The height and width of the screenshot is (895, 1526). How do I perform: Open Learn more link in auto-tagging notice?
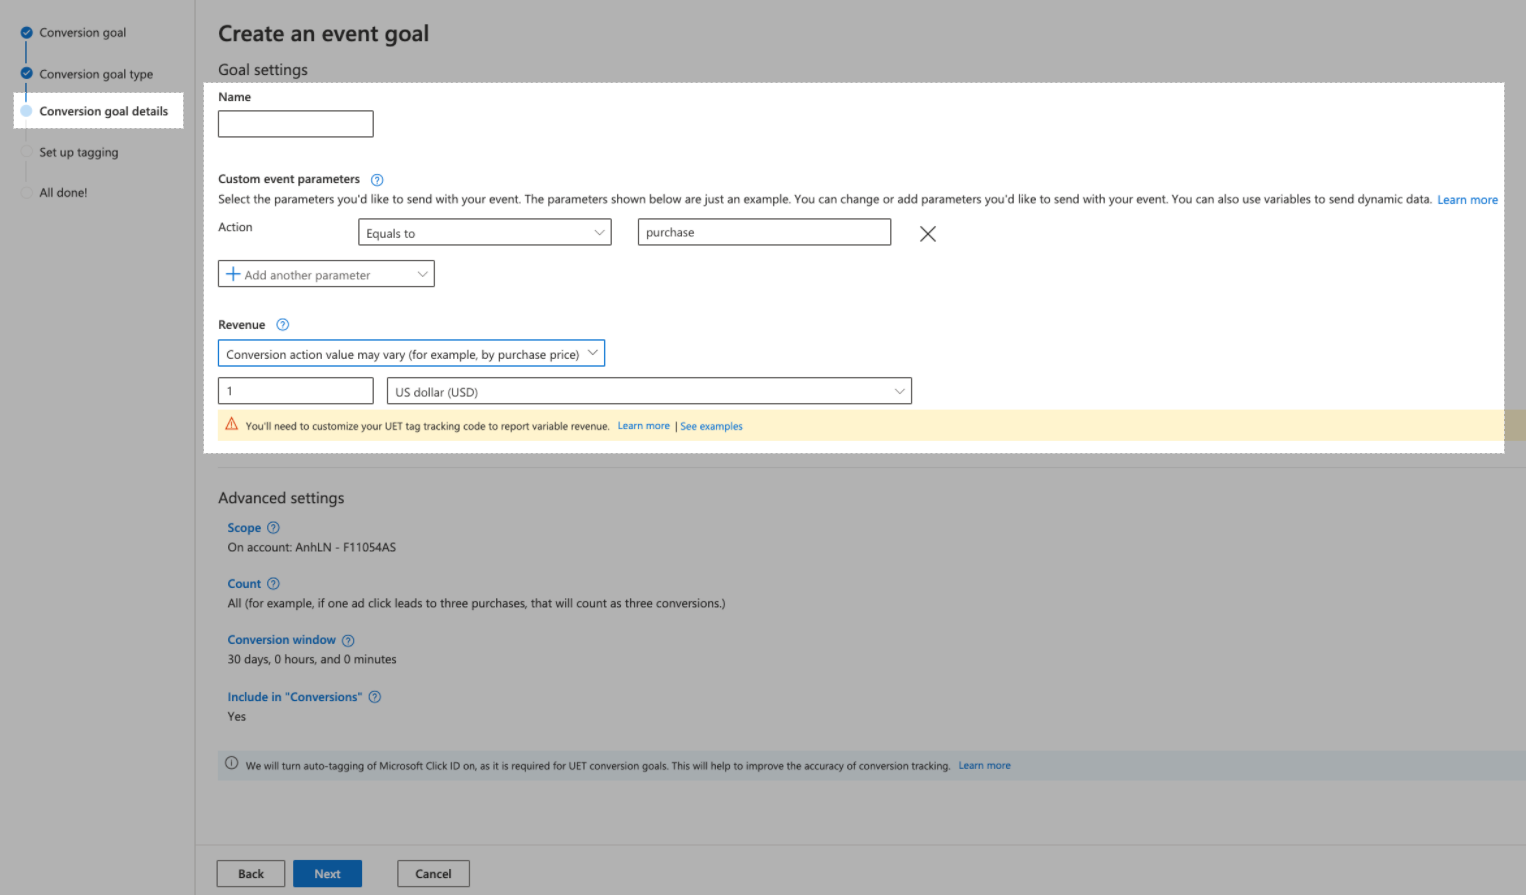984,766
